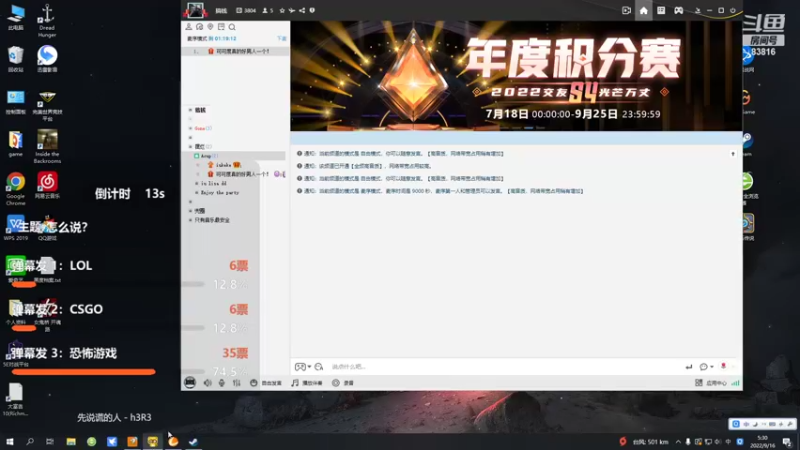Click the round dark button at the bottom-left corner
Viewport: 800px width, 450px height.
[x=190, y=383]
